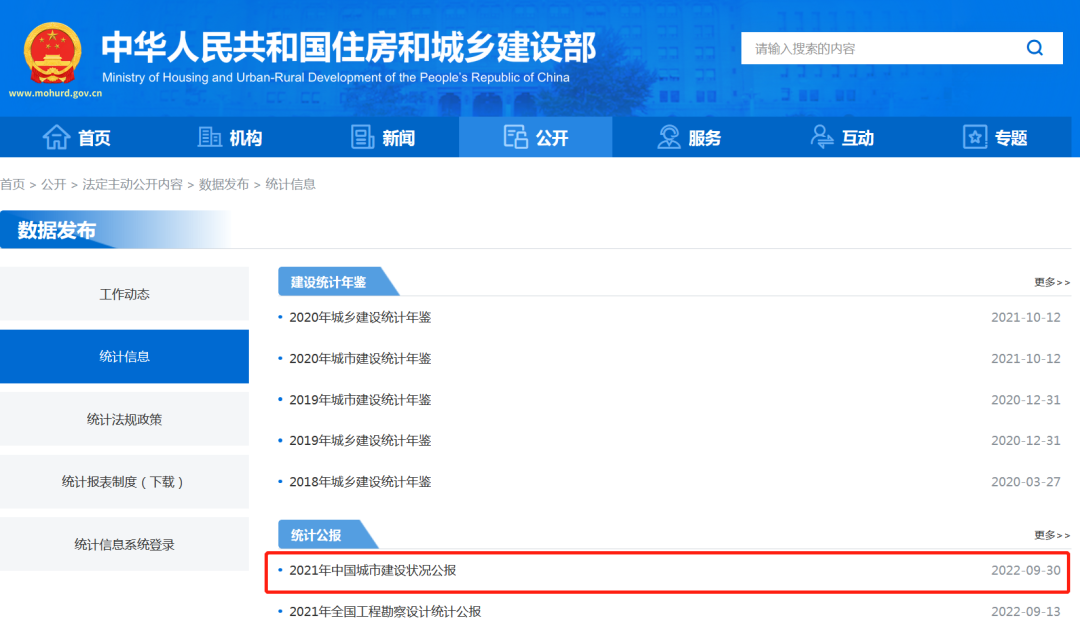The image size is (1080, 639).
Task: Expand 更多 for 建设统计年鉴 section
Action: 1052,283
